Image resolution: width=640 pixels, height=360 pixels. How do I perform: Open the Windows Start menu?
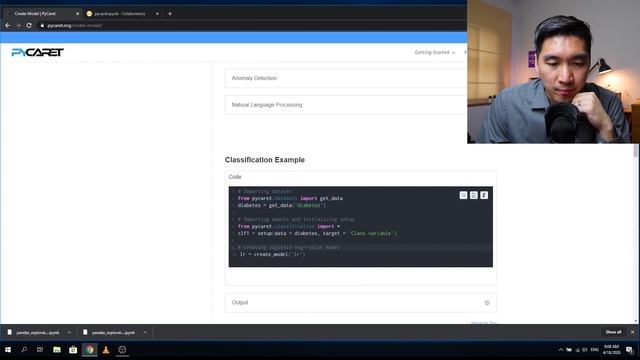[x=8, y=350]
